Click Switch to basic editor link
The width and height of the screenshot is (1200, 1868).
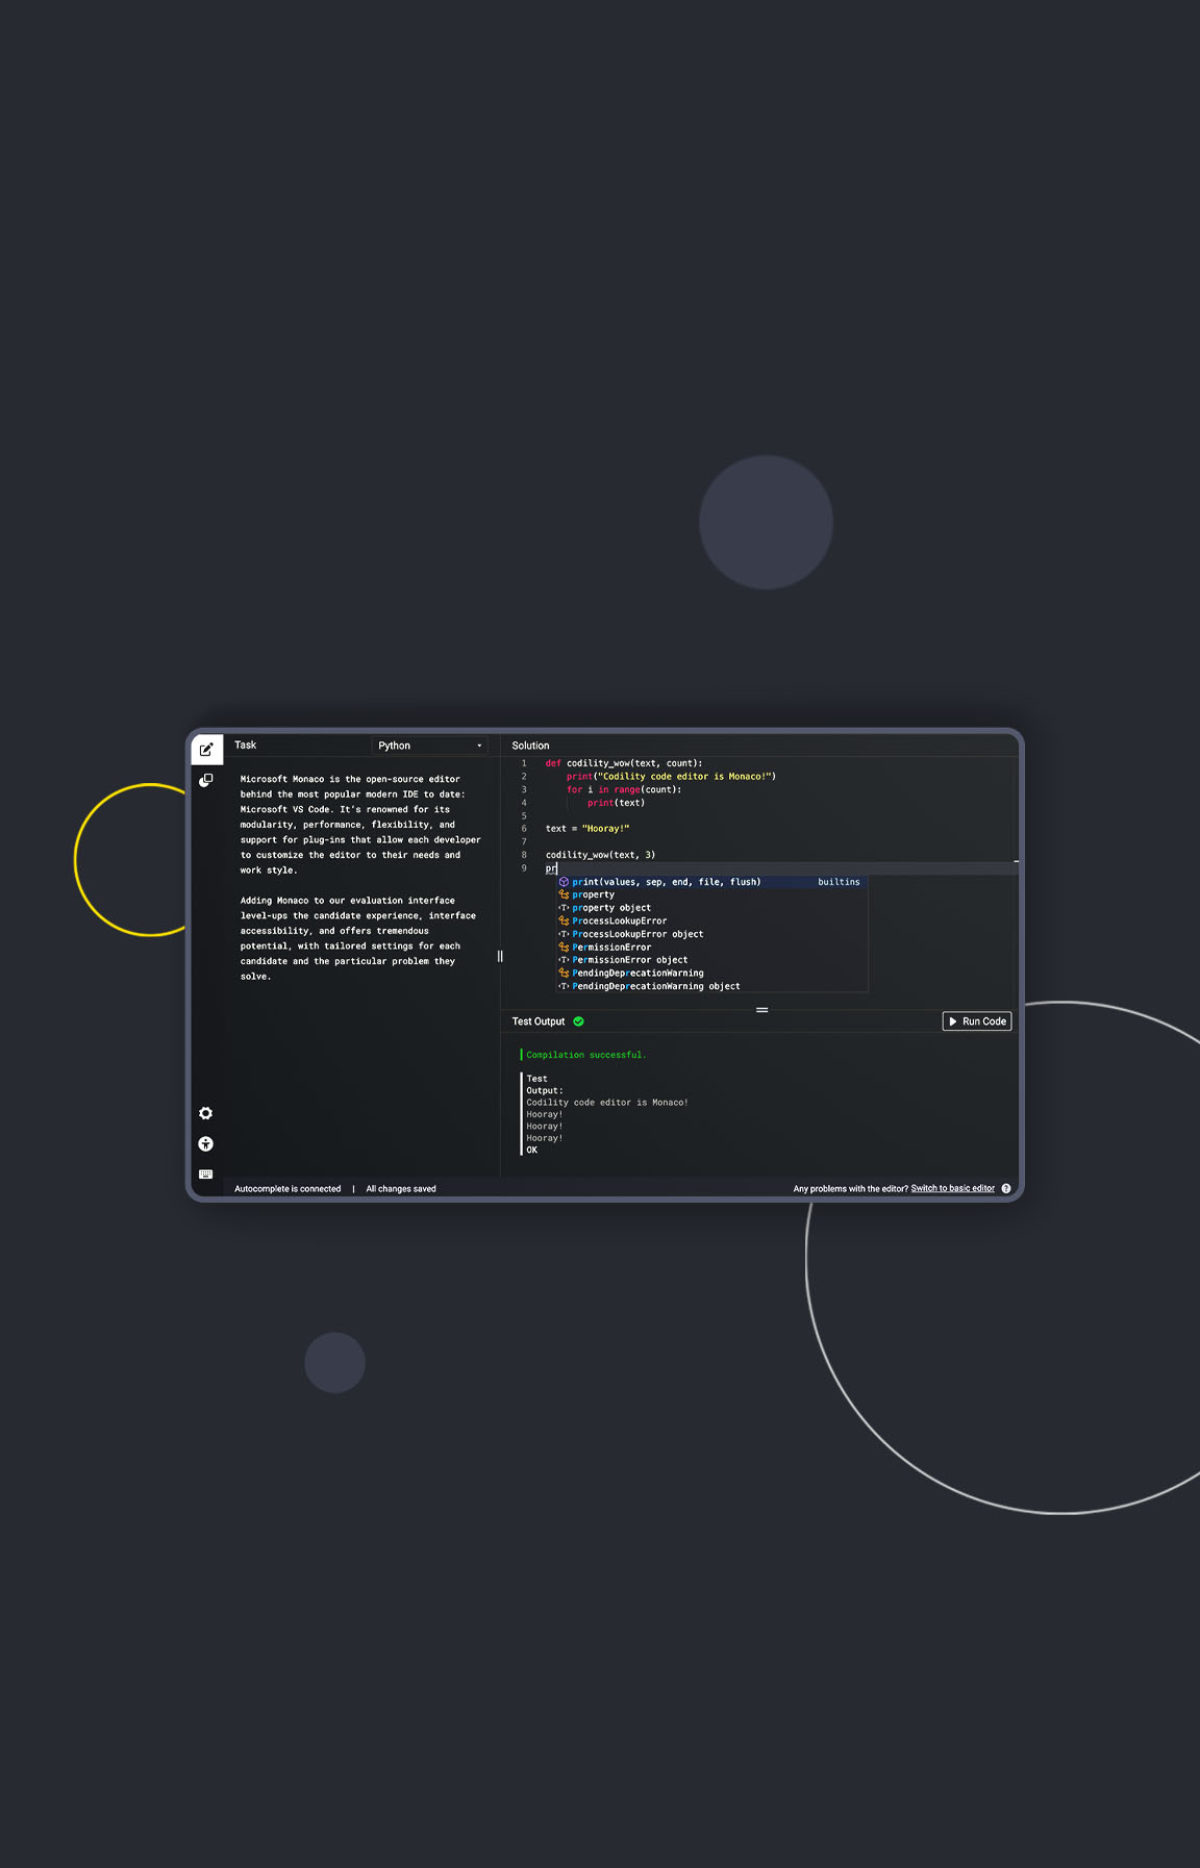[952, 1189]
